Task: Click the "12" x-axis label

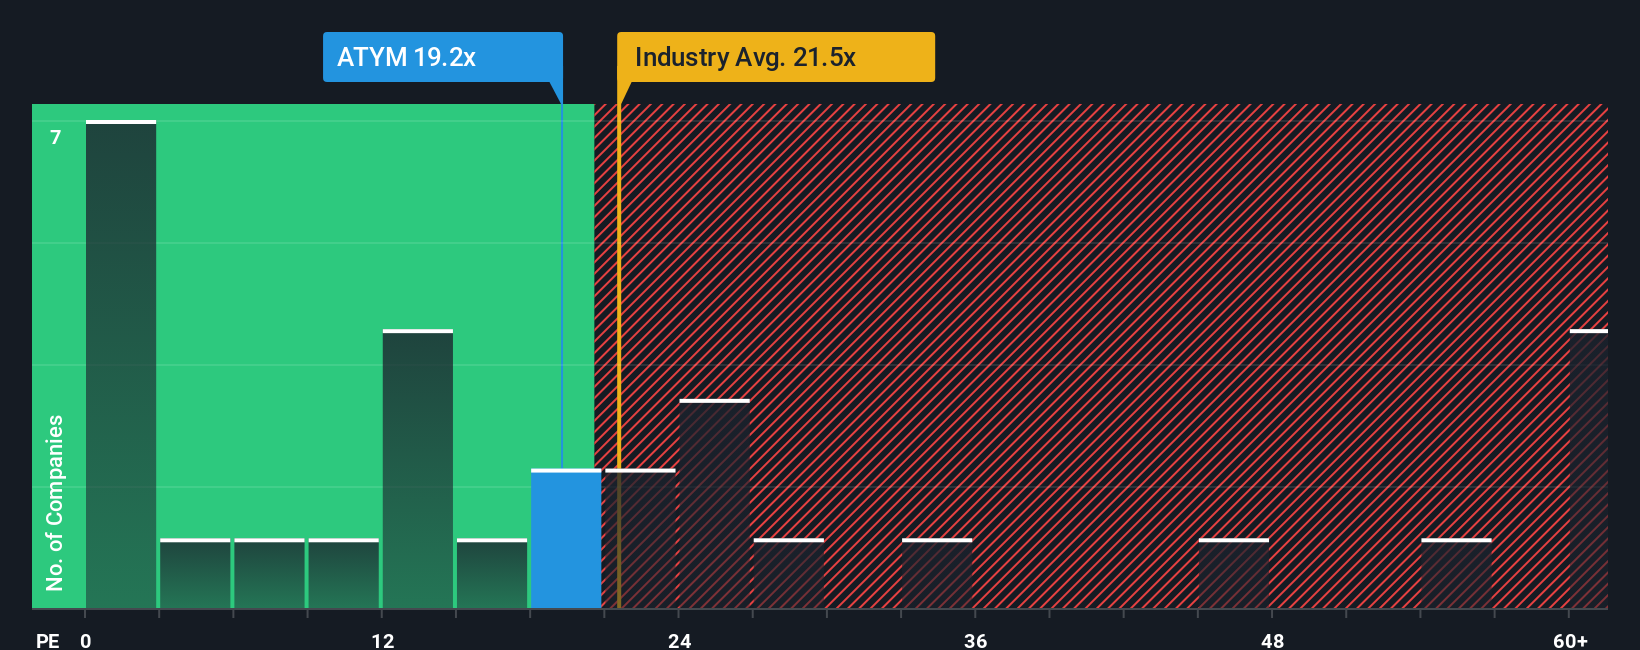Action: coord(383,640)
